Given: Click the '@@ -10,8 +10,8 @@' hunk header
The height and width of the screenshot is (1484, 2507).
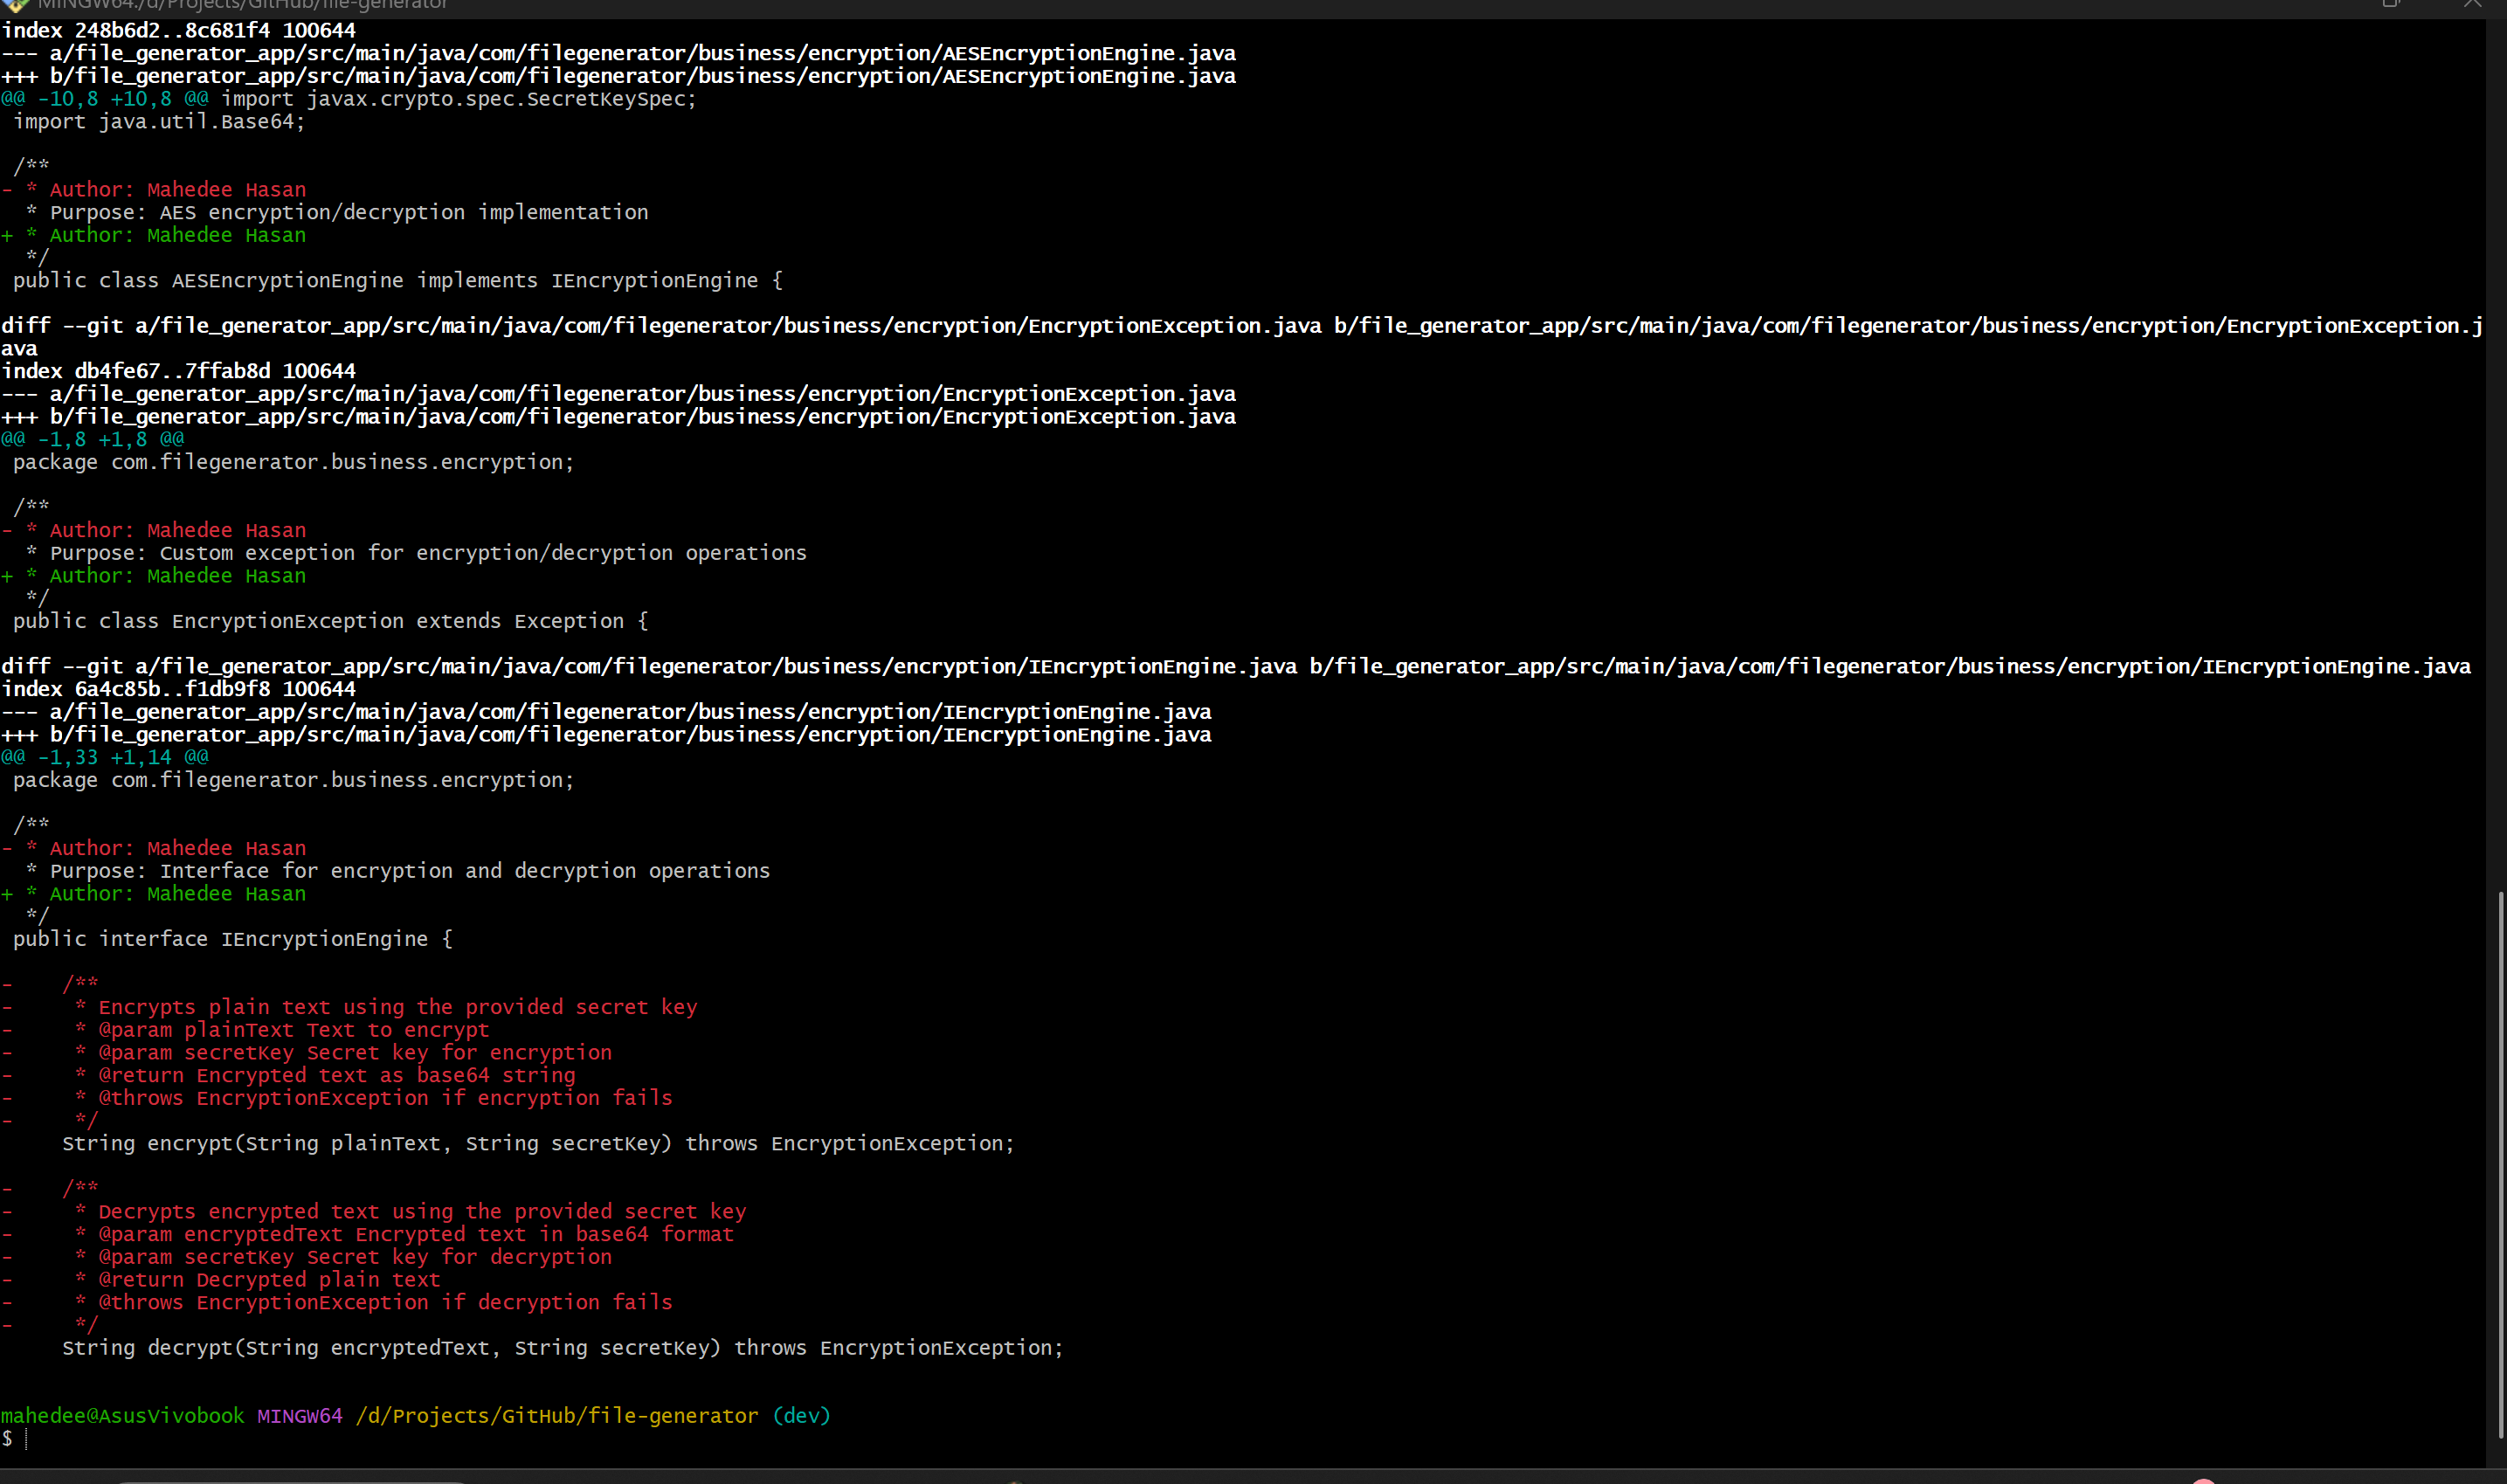Looking at the screenshot, I should pos(105,99).
